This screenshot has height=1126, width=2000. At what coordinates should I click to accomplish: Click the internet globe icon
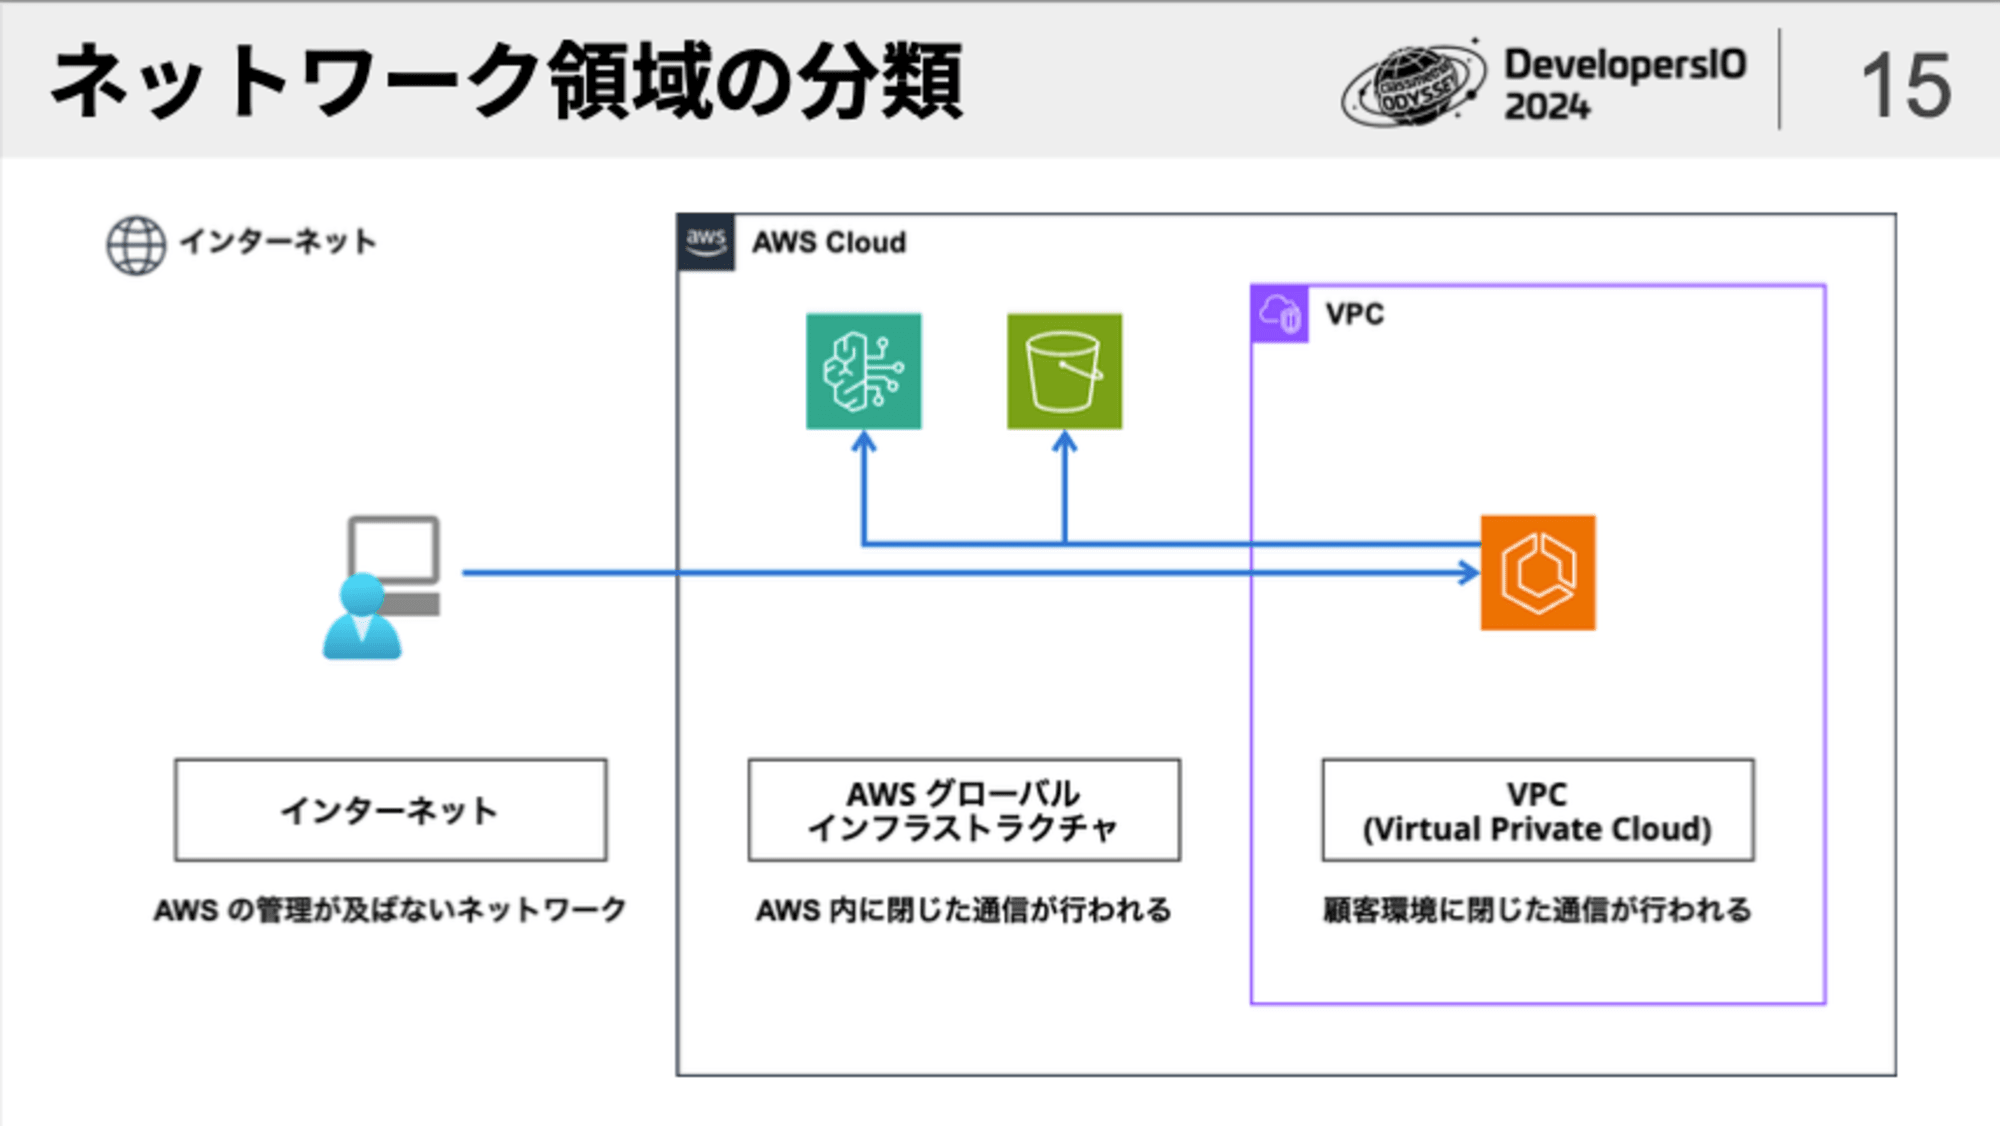click(136, 245)
